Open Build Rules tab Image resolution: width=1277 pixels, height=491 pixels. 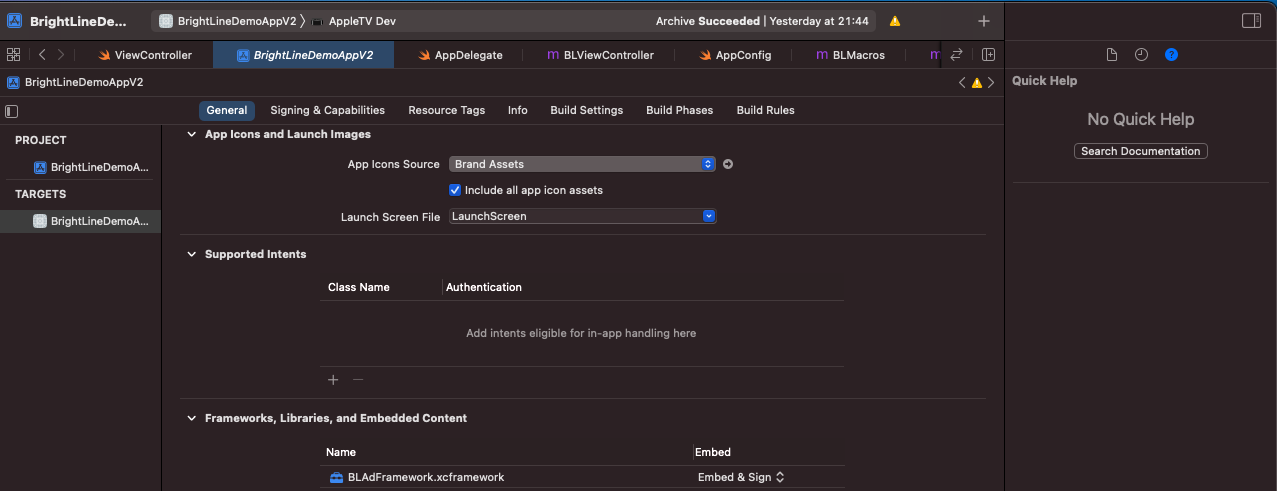pos(766,111)
